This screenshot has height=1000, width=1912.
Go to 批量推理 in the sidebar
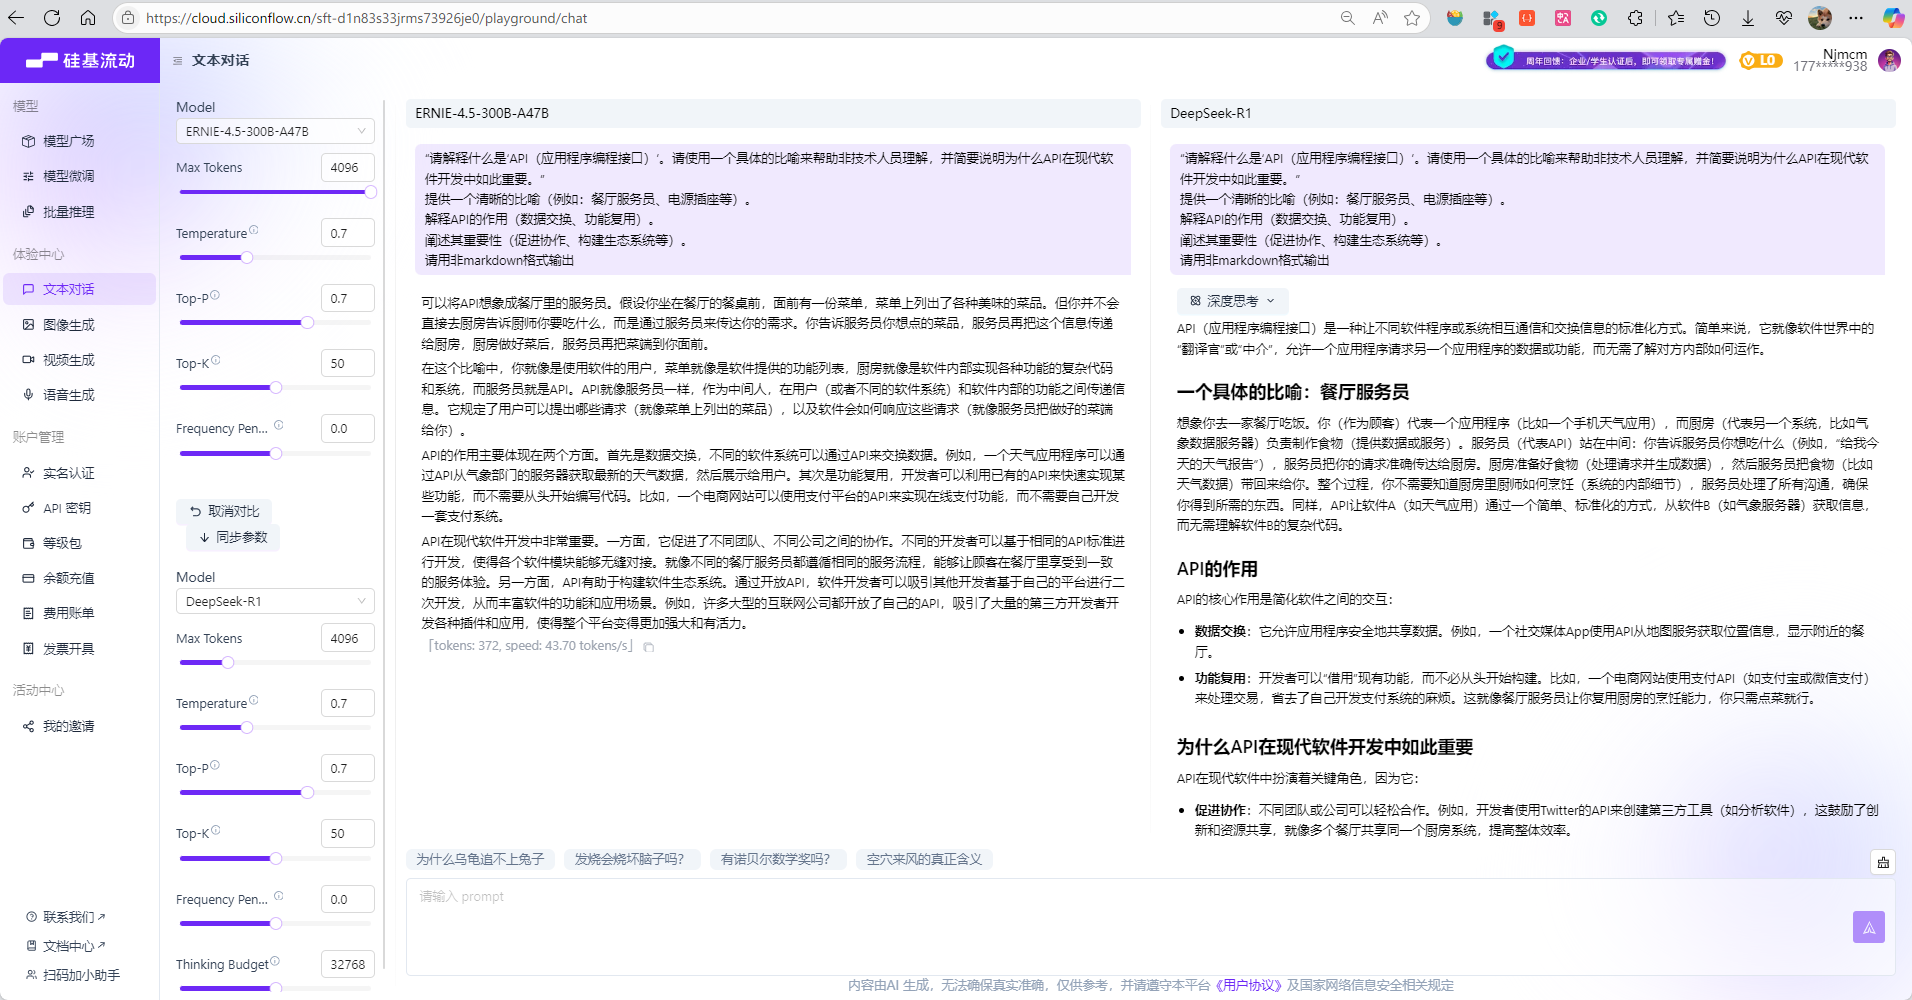pyautogui.click(x=68, y=212)
